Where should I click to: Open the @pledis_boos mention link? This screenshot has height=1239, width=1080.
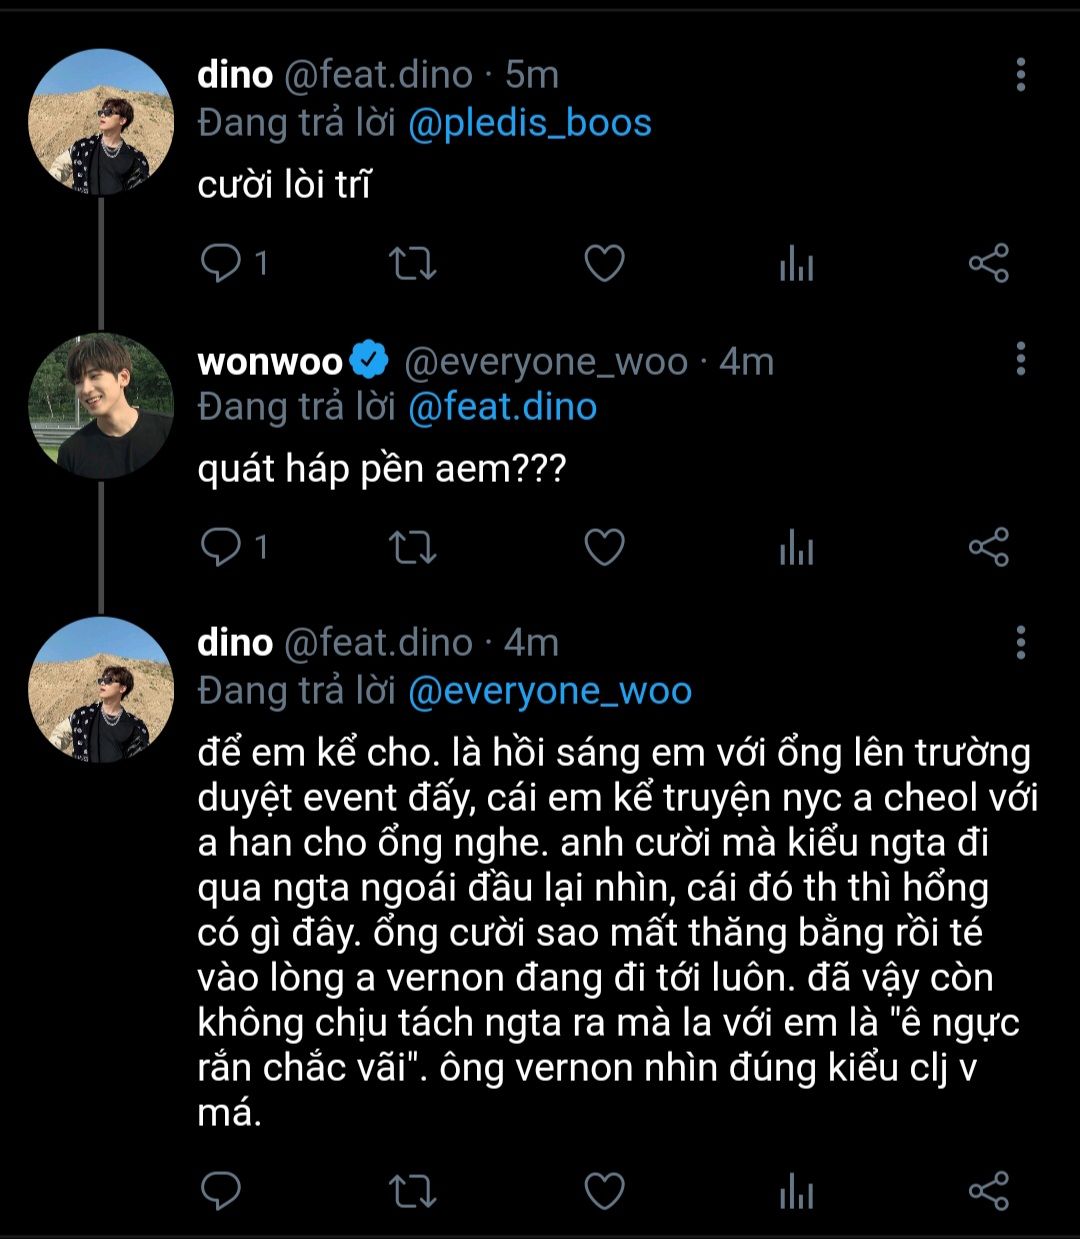(530, 123)
